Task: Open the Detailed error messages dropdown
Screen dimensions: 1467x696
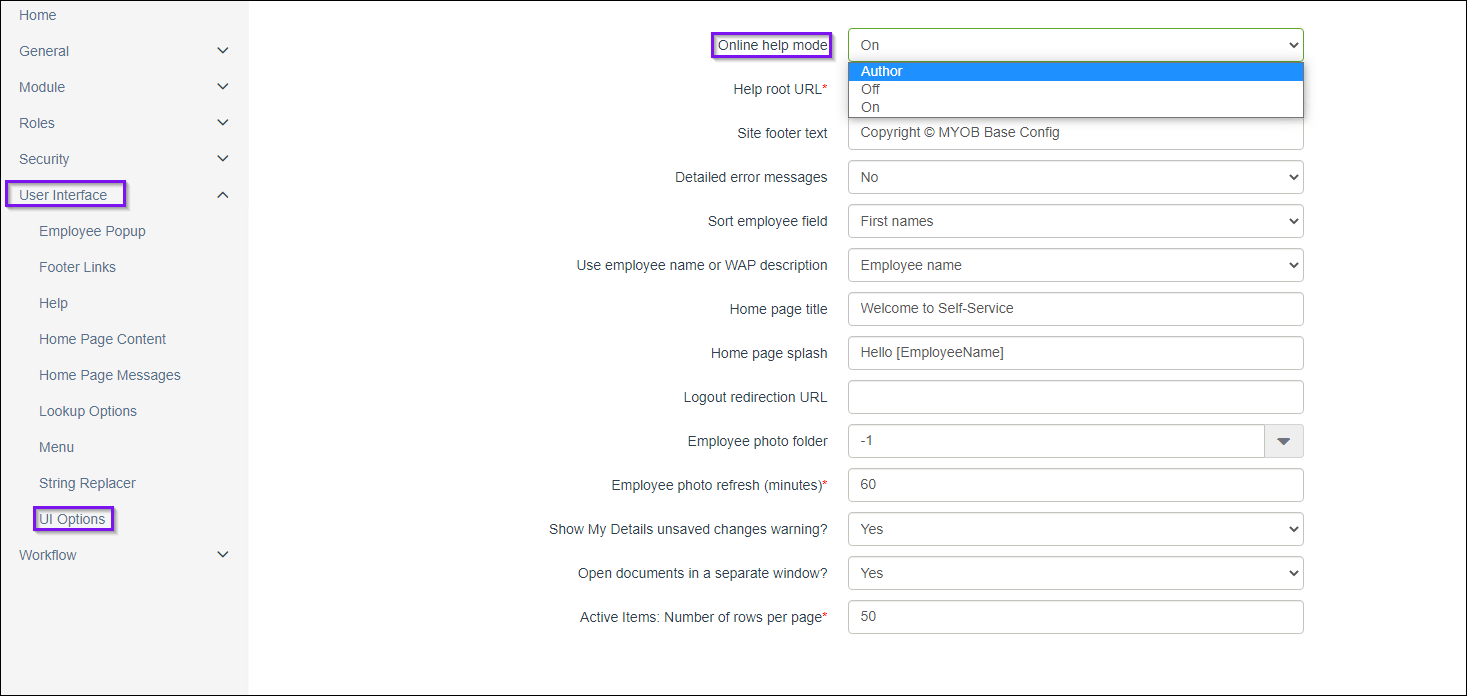Action: pos(1075,177)
